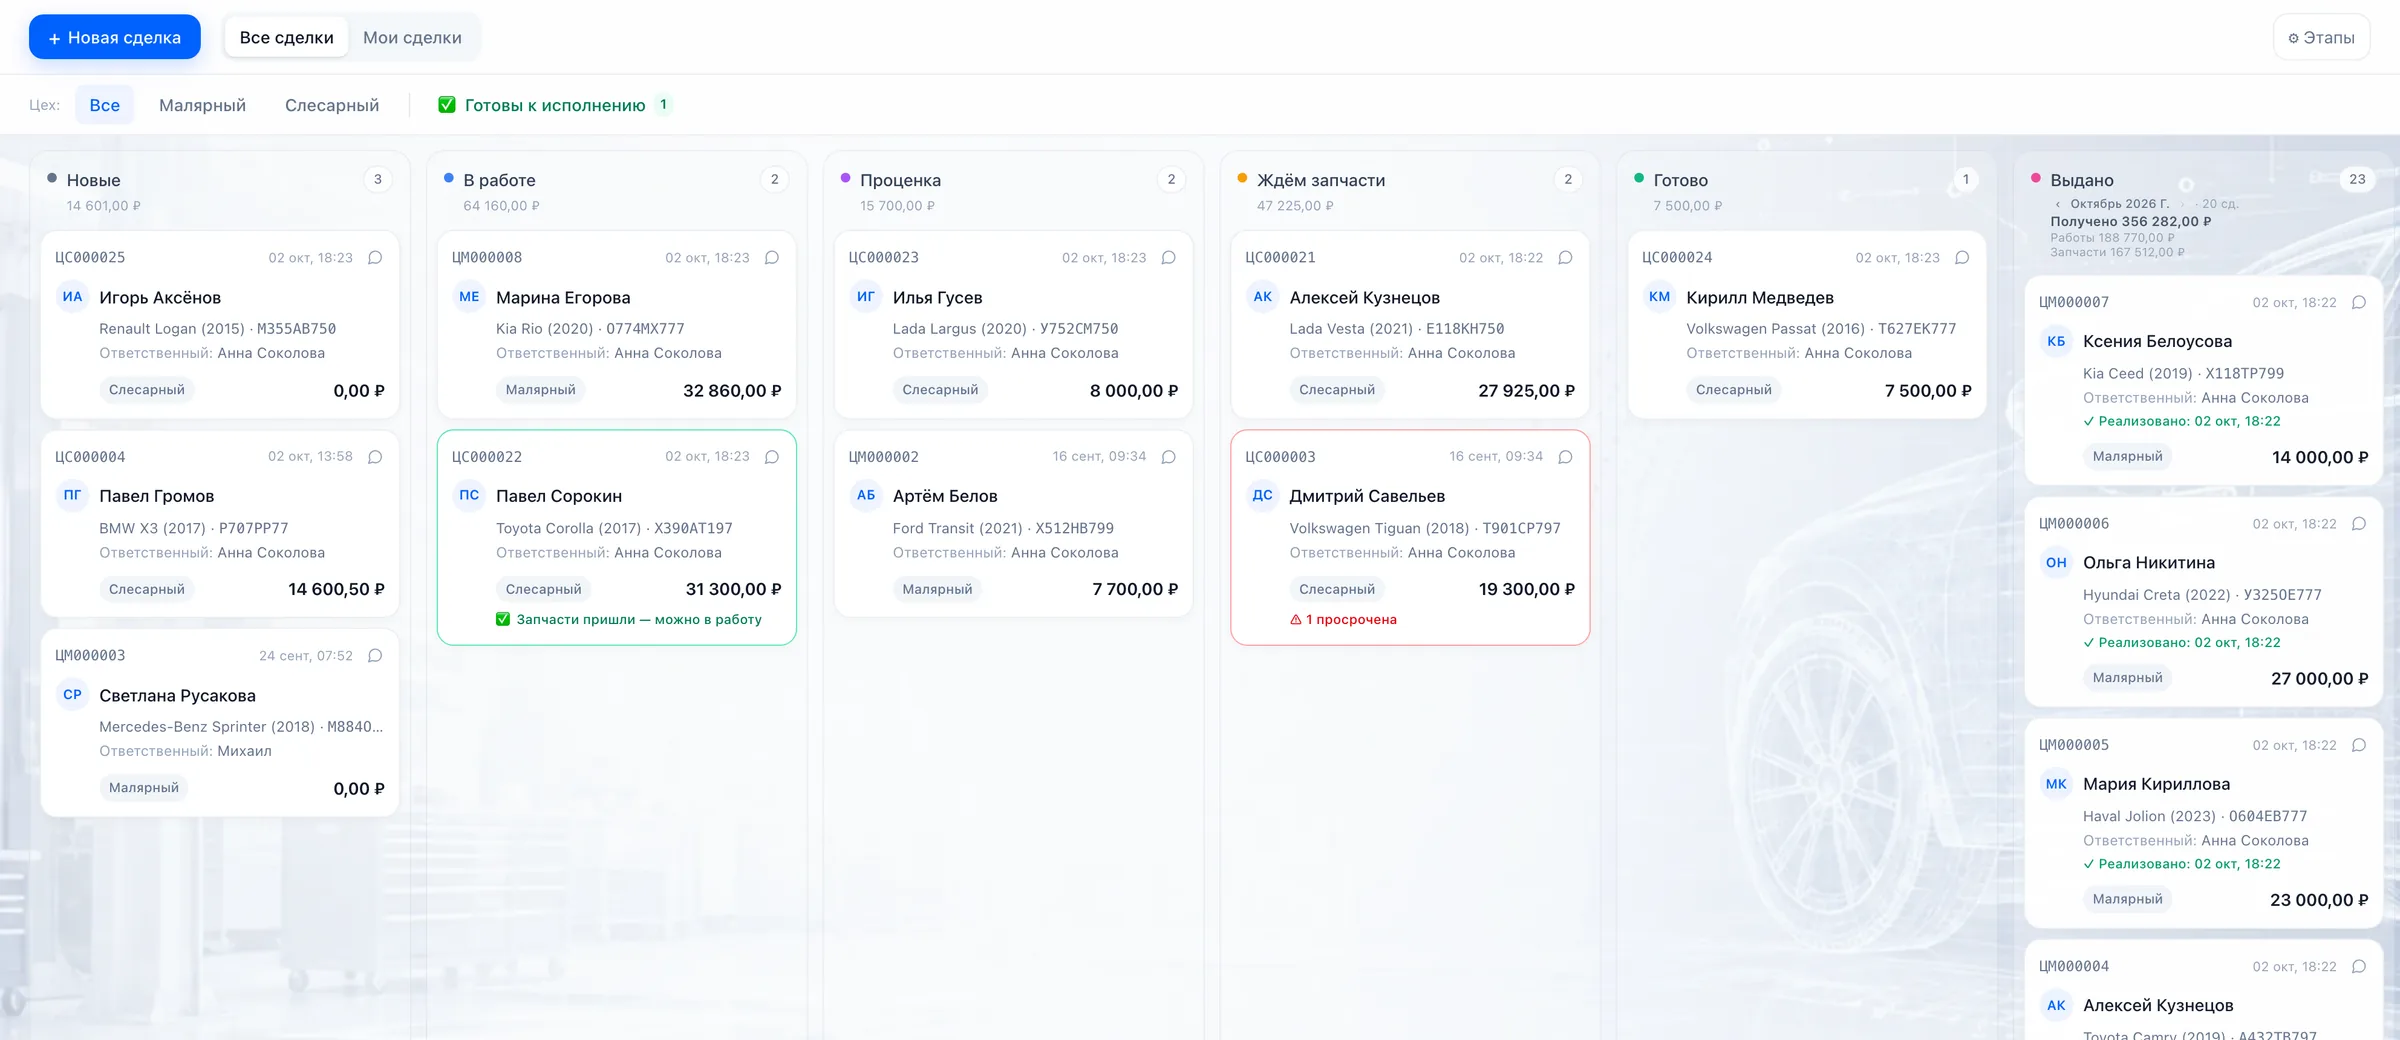Open comments on deal ЦС000025

(375, 257)
